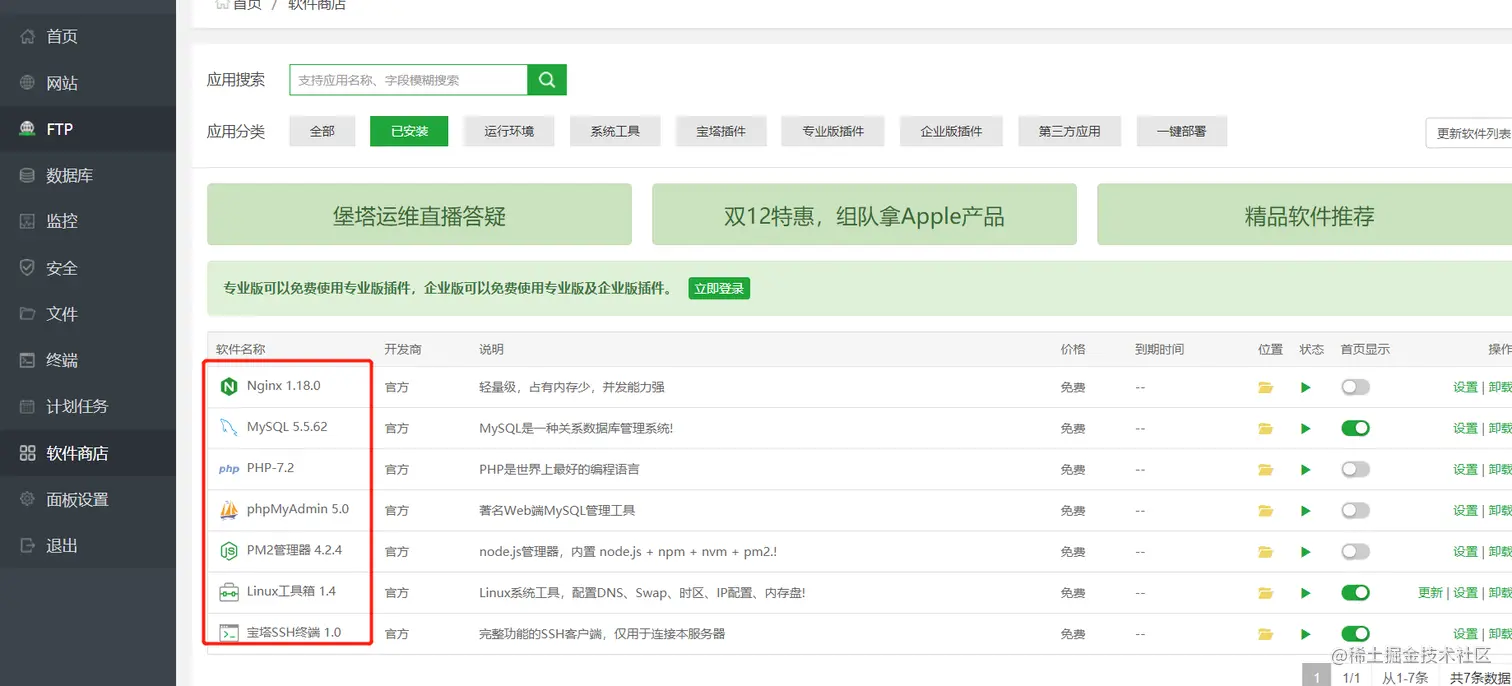Open 监控 in the sidebar

(x=88, y=222)
